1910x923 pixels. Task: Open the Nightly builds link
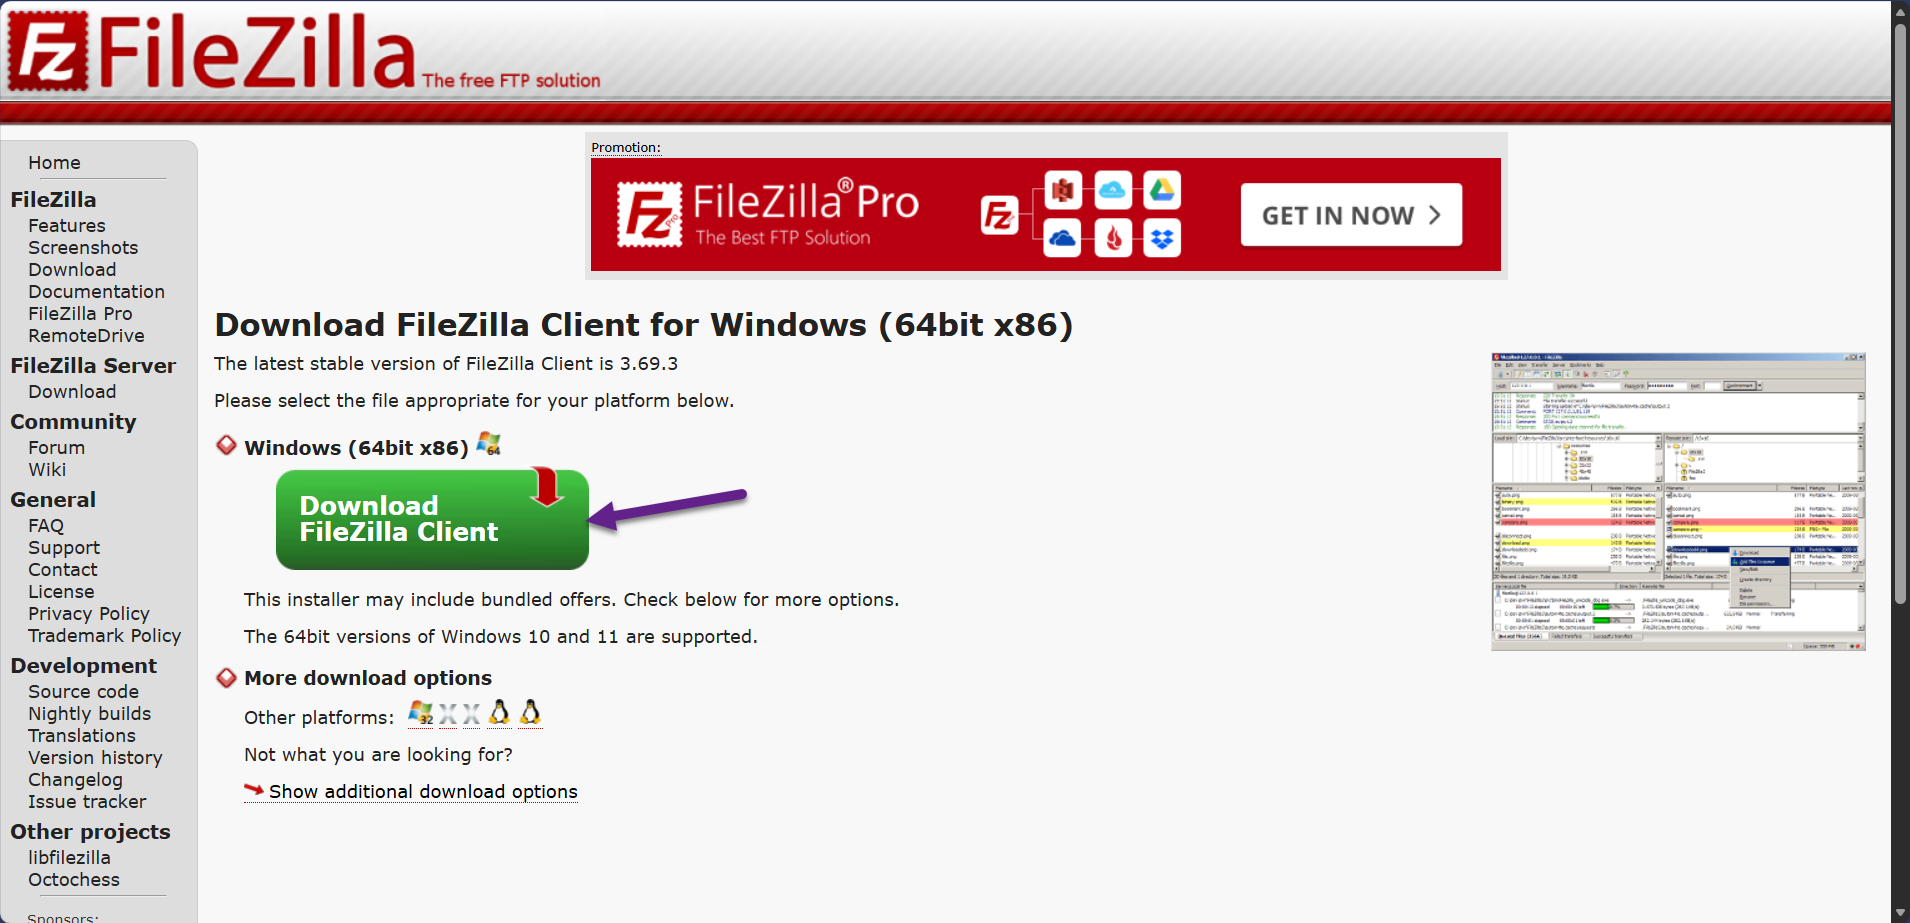click(90, 714)
